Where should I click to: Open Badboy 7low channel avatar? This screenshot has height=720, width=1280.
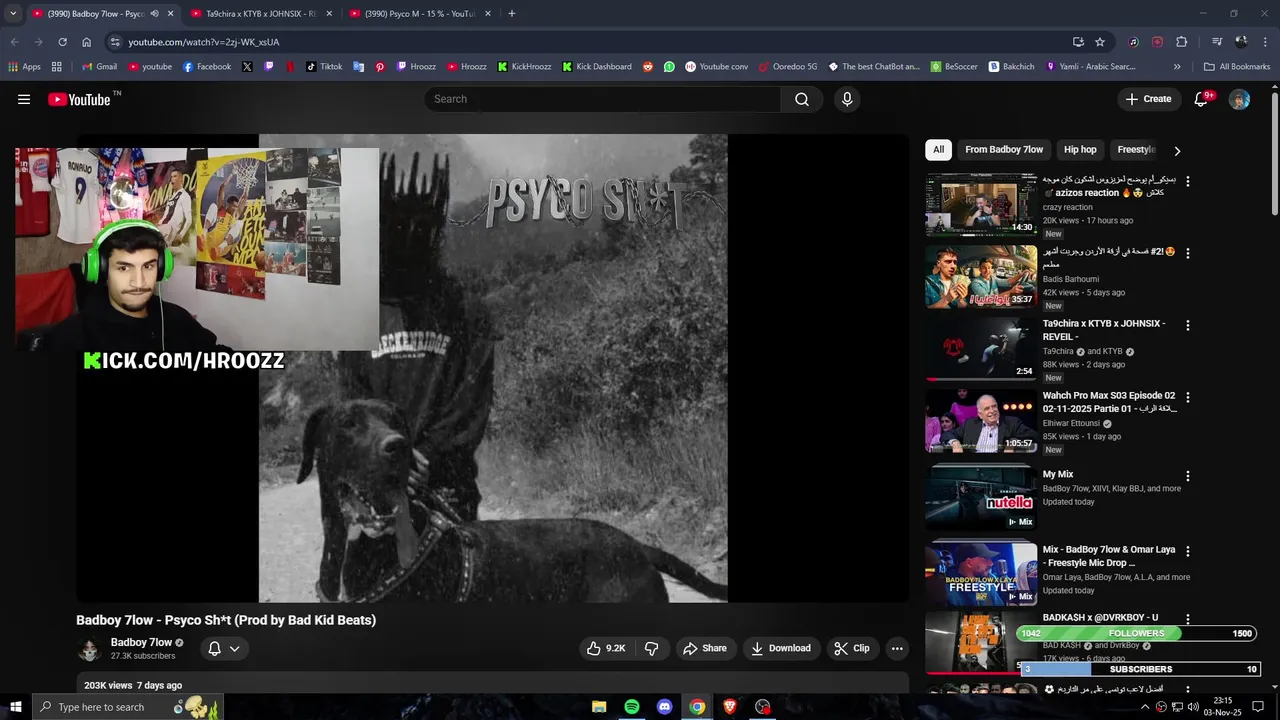89,649
